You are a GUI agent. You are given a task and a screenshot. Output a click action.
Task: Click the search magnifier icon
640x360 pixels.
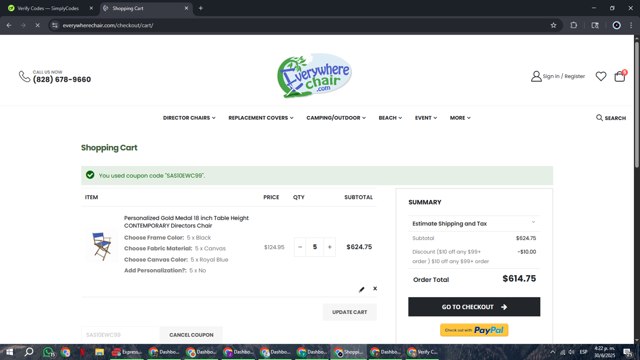(599, 118)
